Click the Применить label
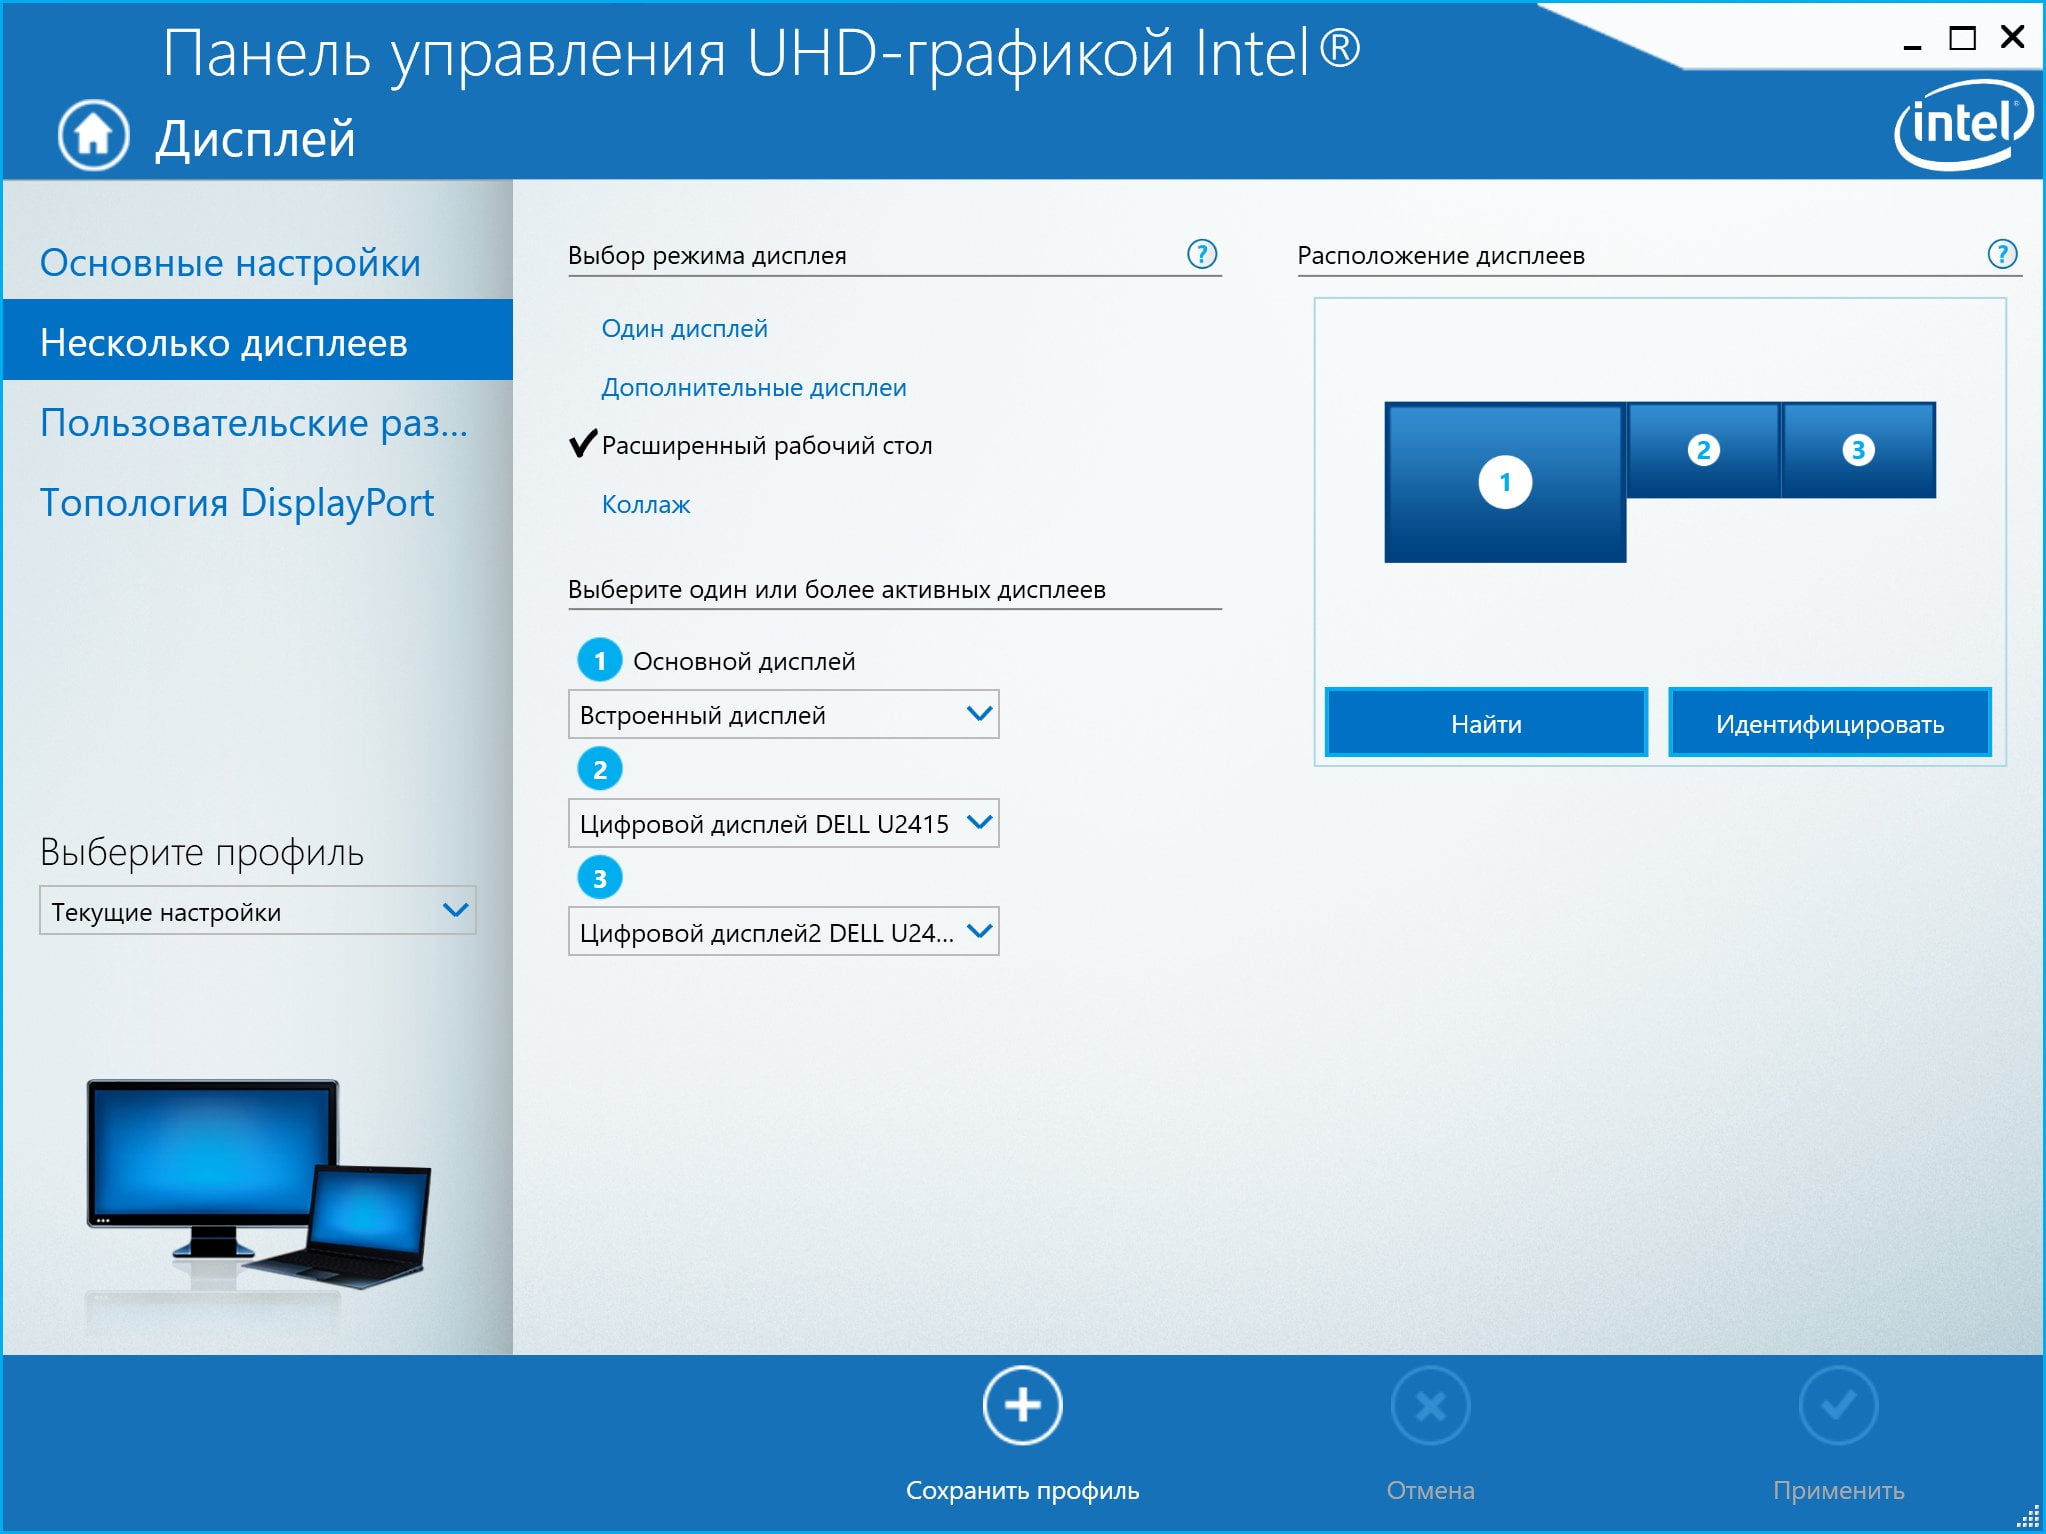Viewport: 2046px width, 1534px height. click(x=1838, y=1490)
